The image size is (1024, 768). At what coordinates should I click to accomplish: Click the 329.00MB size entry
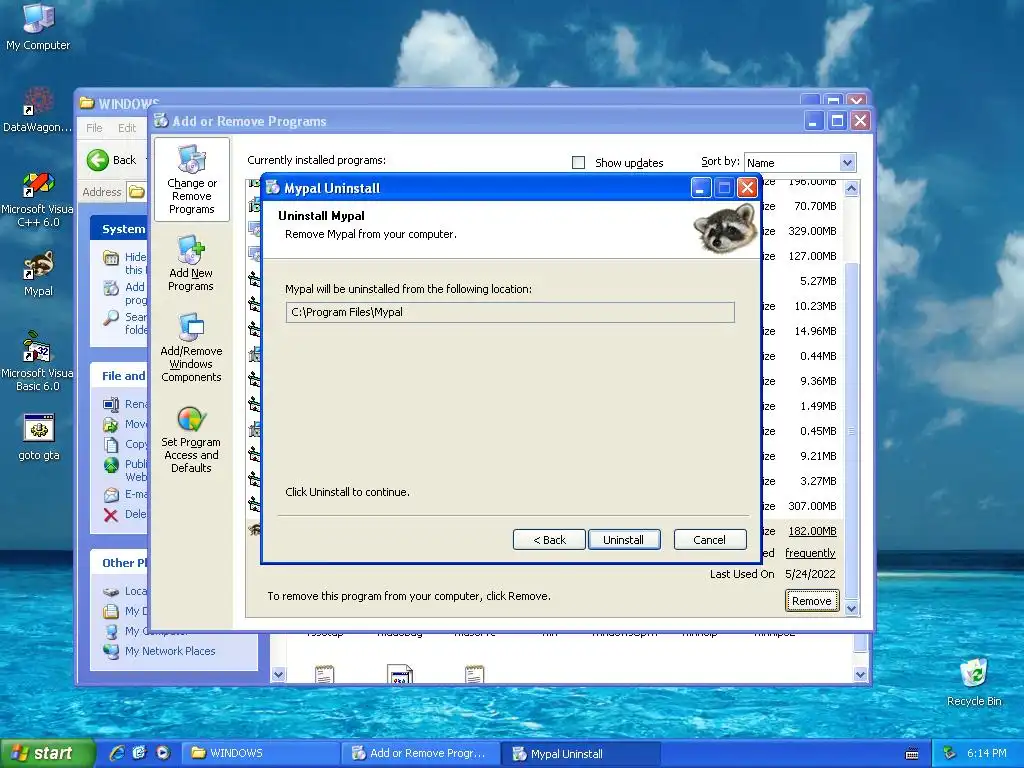click(x=812, y=231)
